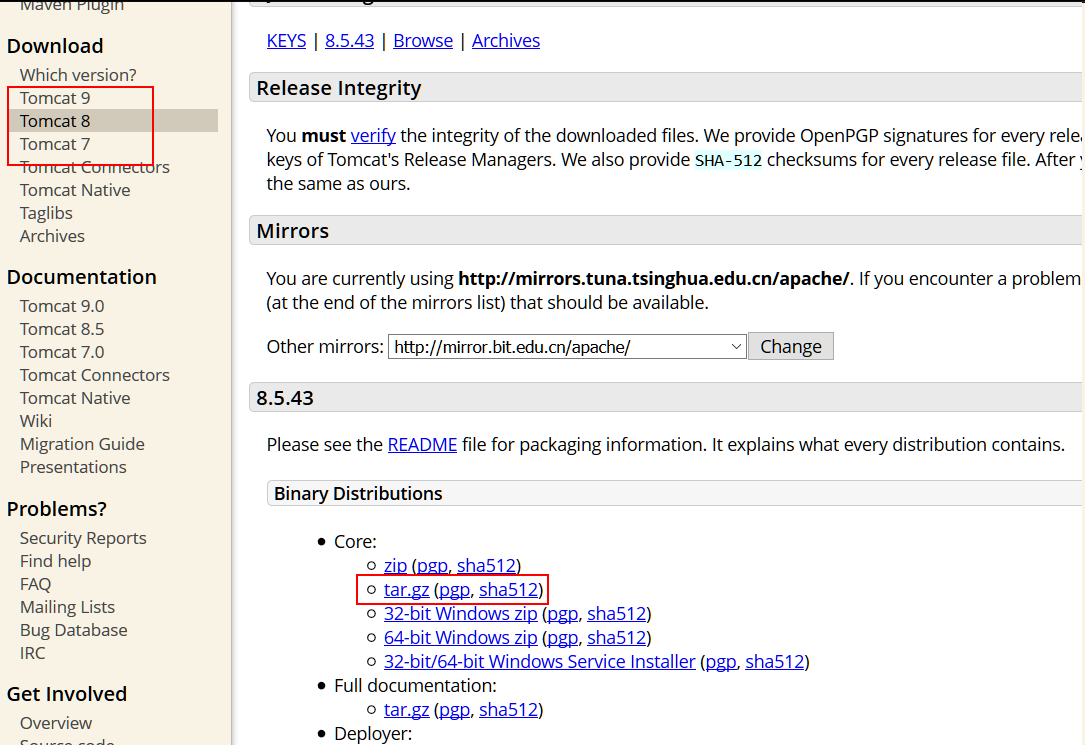Image resolution: width=1085 pixels, height=745 pixels.
Task: Click the Download sidebar heading
Action: pos(55,46)
